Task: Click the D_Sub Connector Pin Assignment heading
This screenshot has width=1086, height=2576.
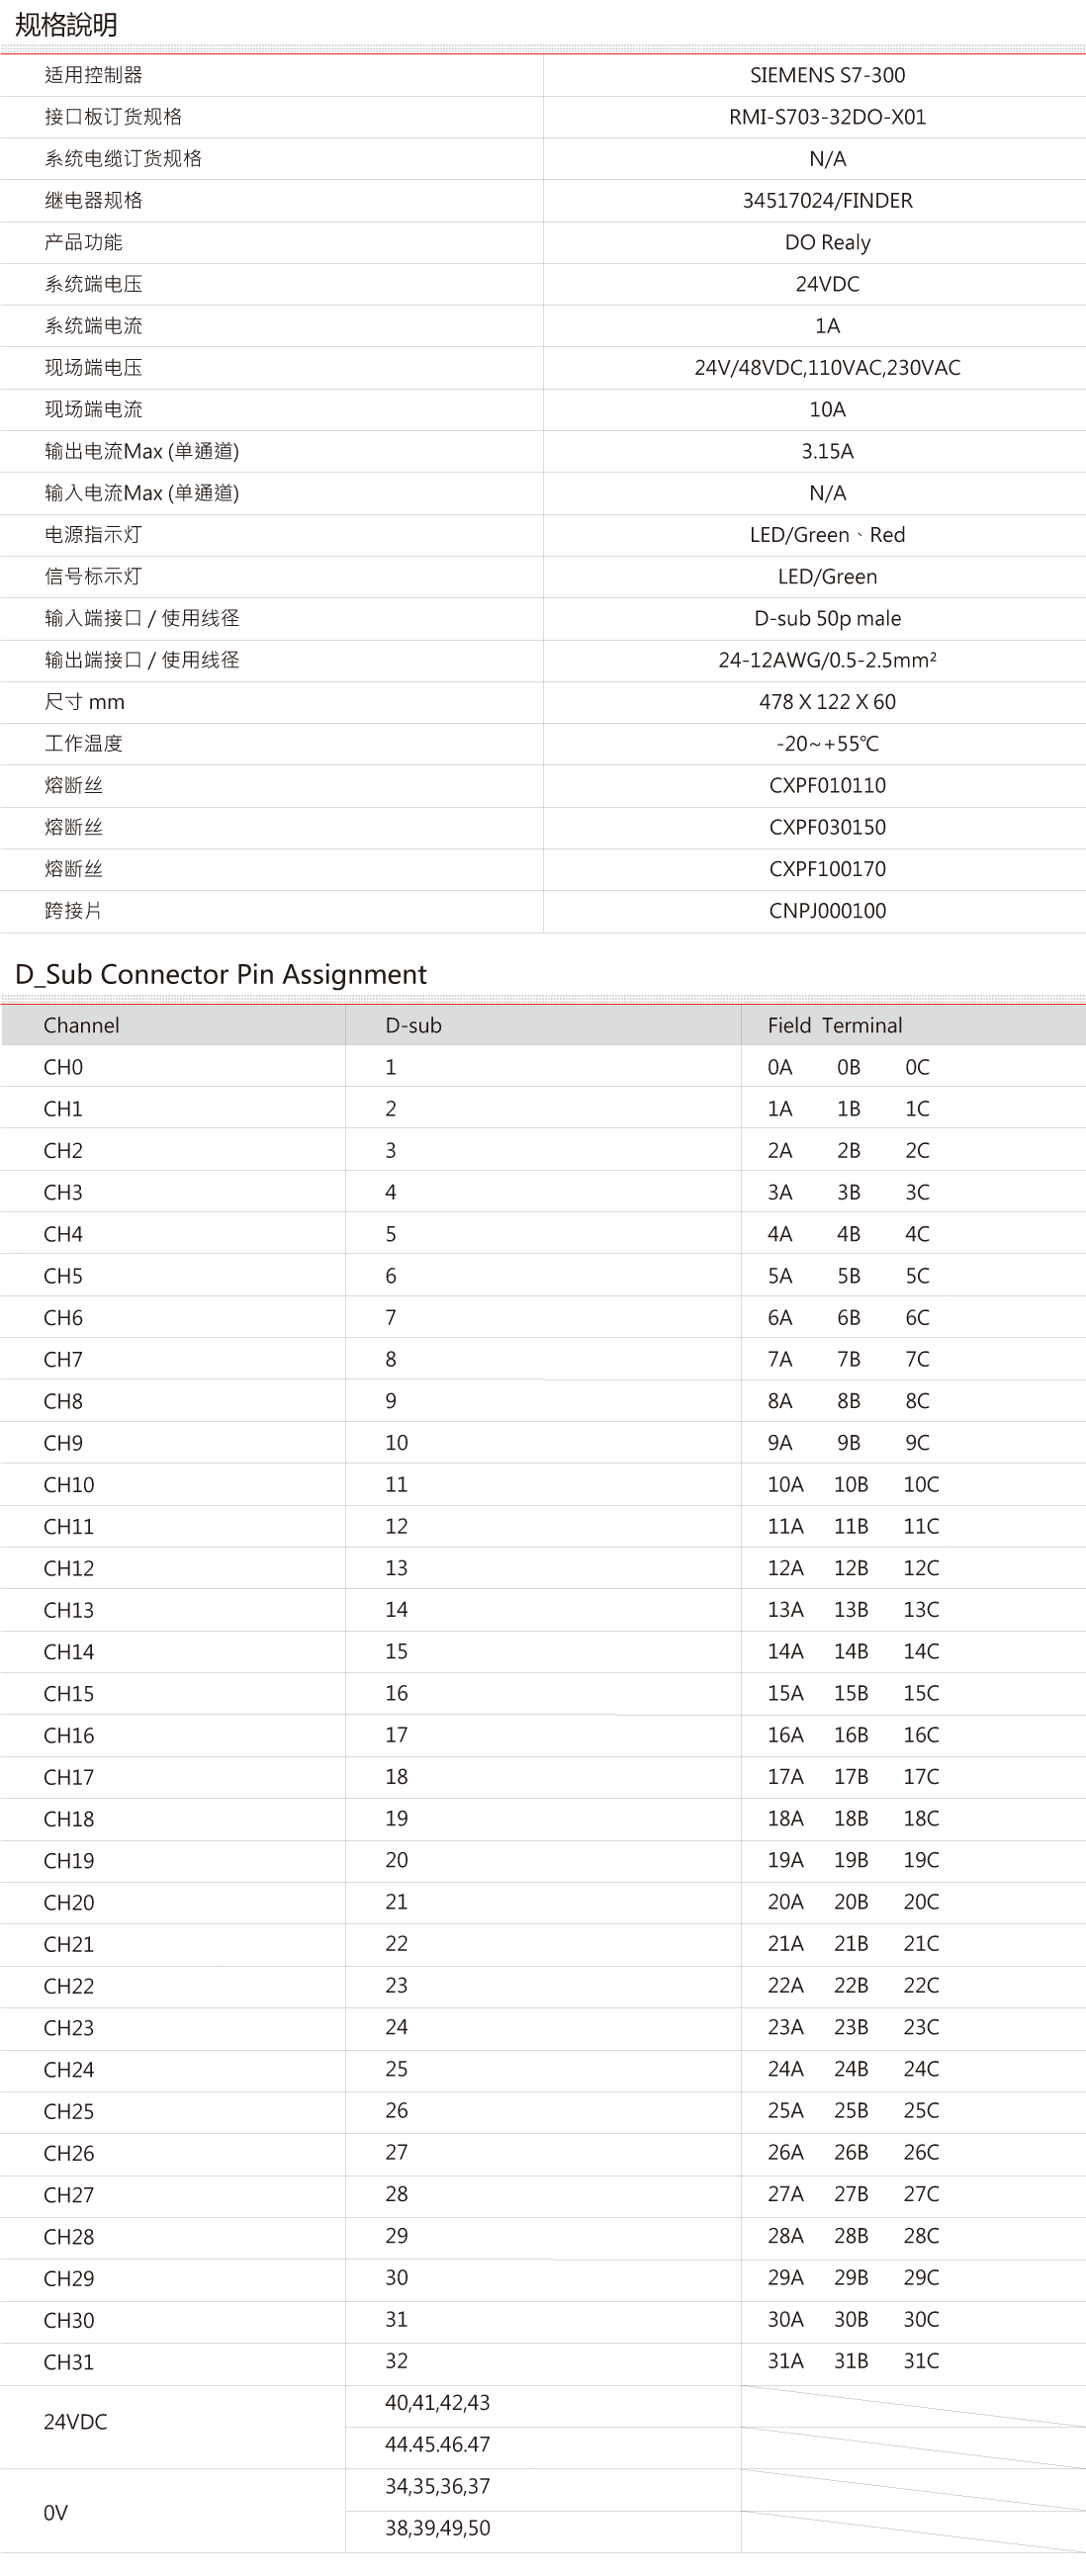Action: [x=221, y=974]
